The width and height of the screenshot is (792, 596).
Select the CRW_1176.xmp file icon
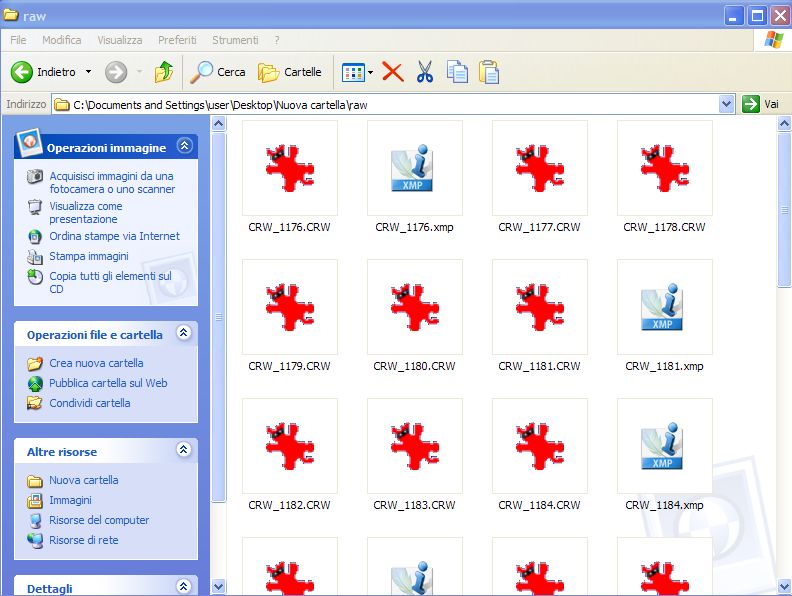tap(415, 168)
